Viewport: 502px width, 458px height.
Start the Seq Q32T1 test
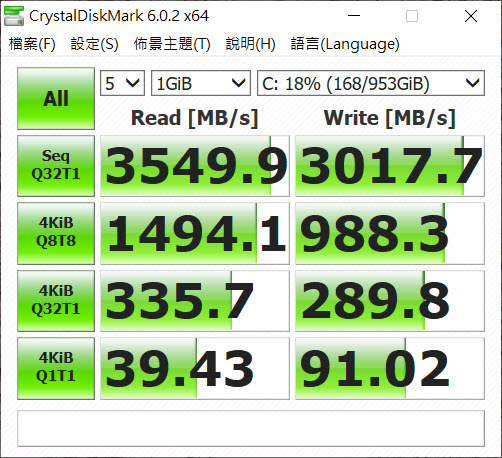[x=56, y=166]
